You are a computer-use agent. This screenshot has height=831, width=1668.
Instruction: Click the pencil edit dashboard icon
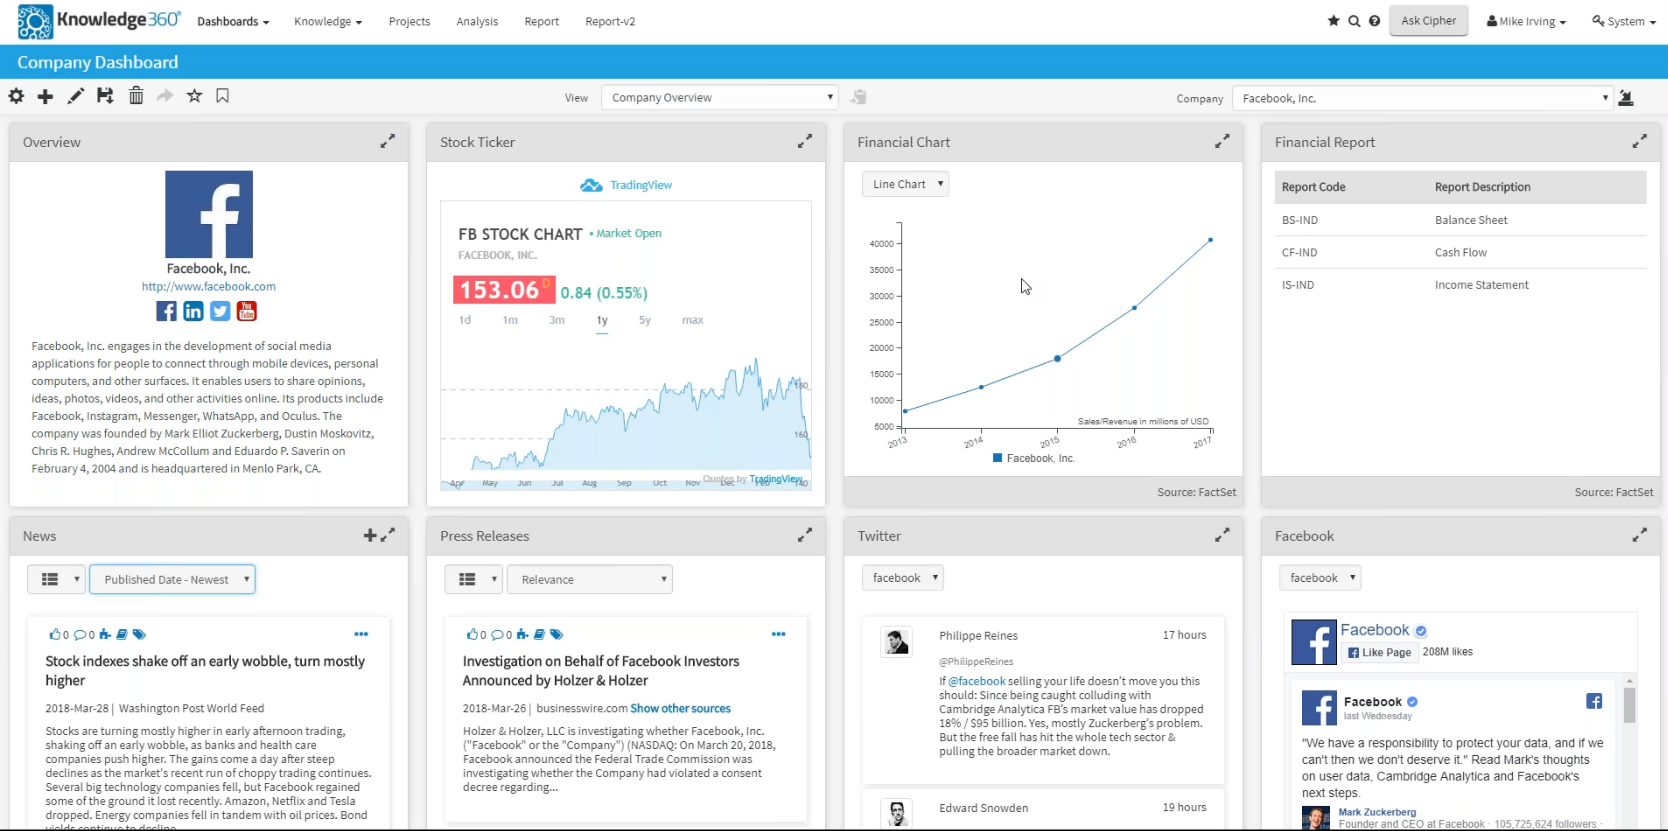click(x=75, y=96)
